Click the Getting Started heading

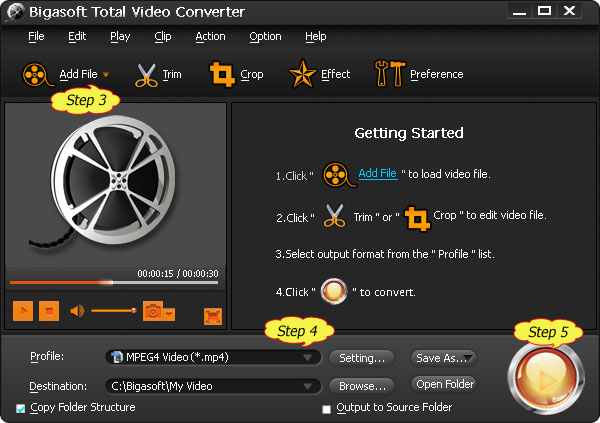(x=409, y=133)
